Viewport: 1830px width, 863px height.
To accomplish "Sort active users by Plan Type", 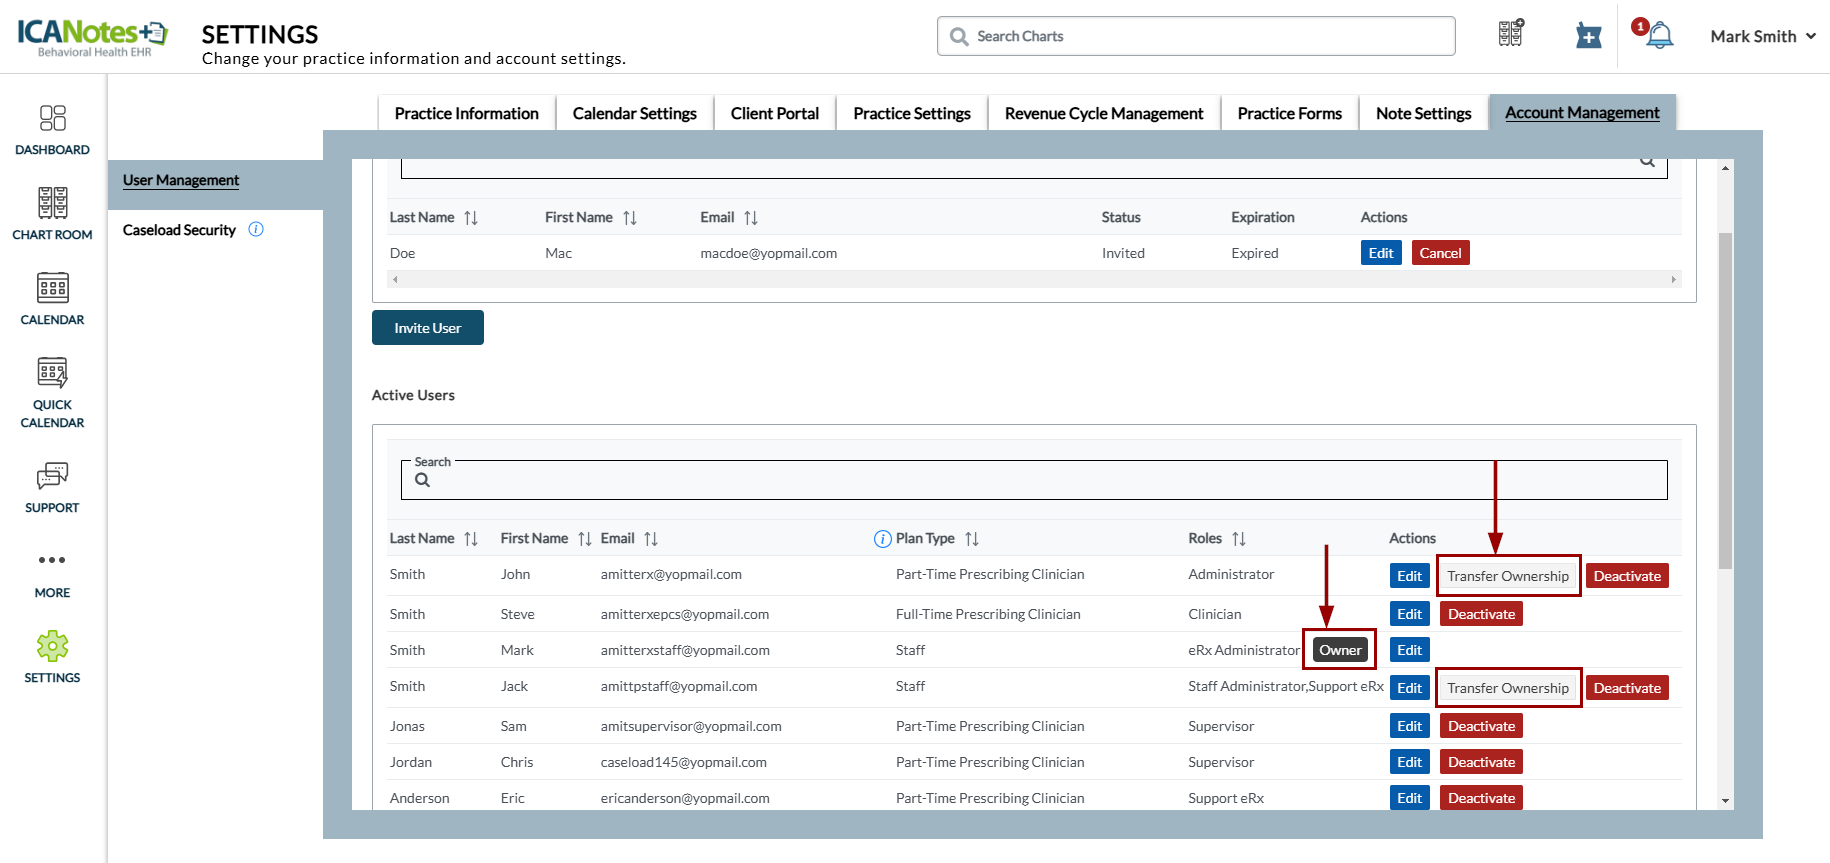I will [x=972, y=539].
